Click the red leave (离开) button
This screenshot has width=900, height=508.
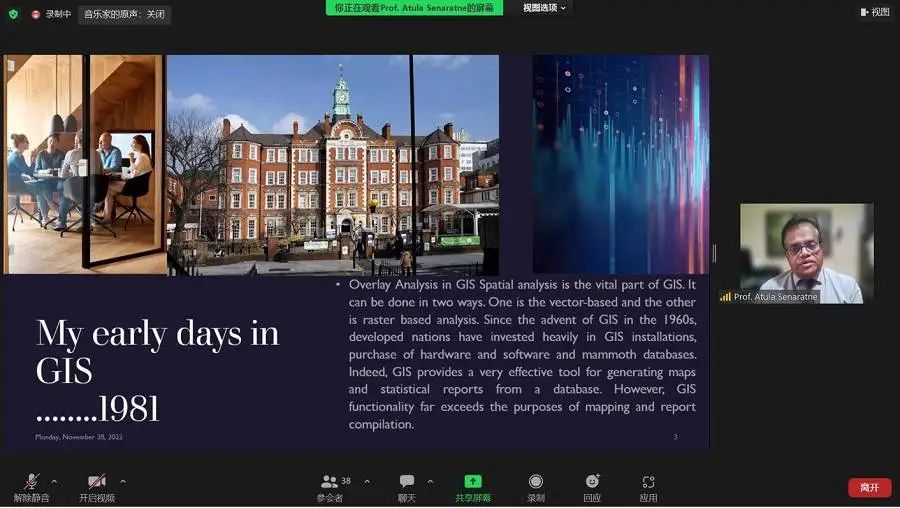(869, 487)
